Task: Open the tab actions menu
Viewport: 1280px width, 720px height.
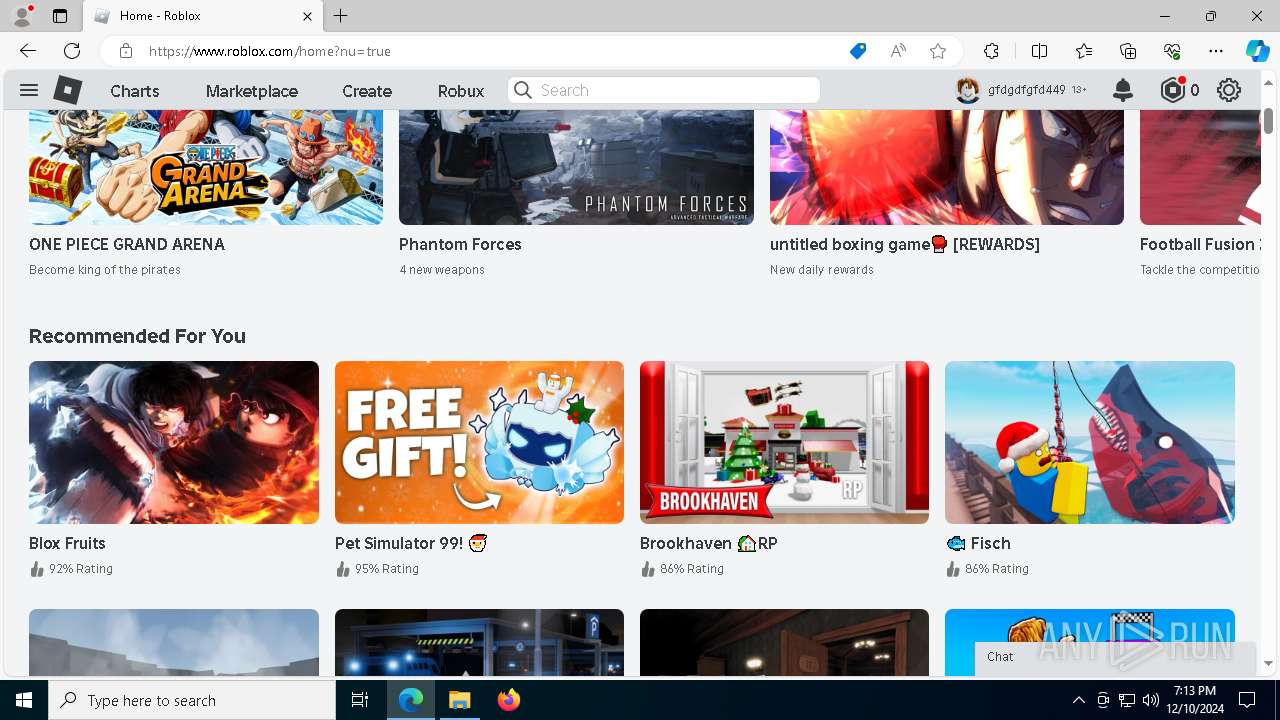Action: coord(60,16)
